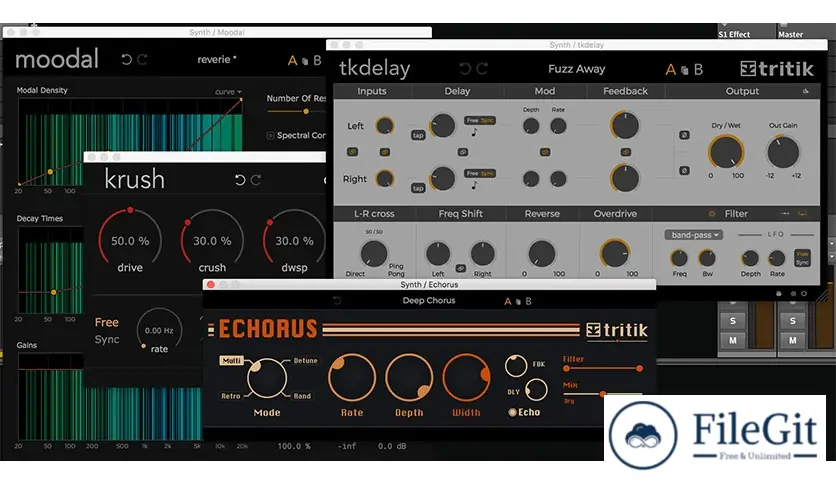The height and width of the screenshot is (484, 836).
Task: Solo the right mixer channel with S button
Action: (x=792, y=320)
